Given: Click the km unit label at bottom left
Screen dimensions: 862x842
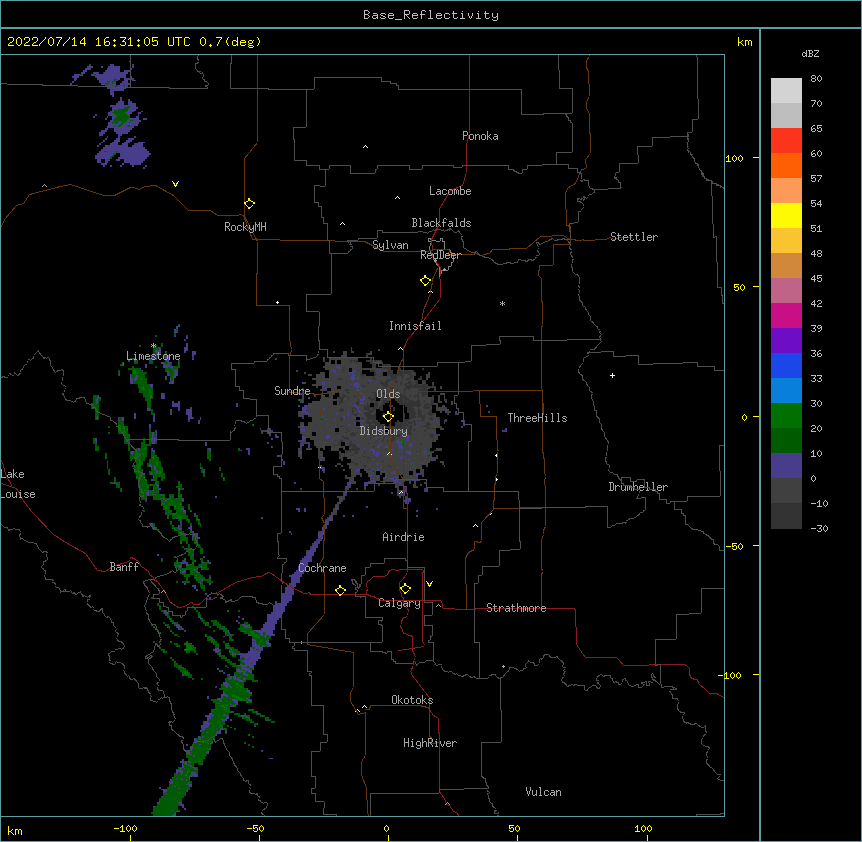Looking at the screenshot, I should pos(15,831).
